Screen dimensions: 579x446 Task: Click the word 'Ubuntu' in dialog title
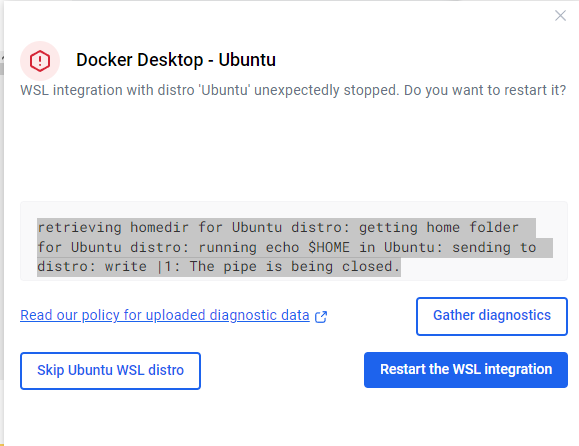[247, 60]
